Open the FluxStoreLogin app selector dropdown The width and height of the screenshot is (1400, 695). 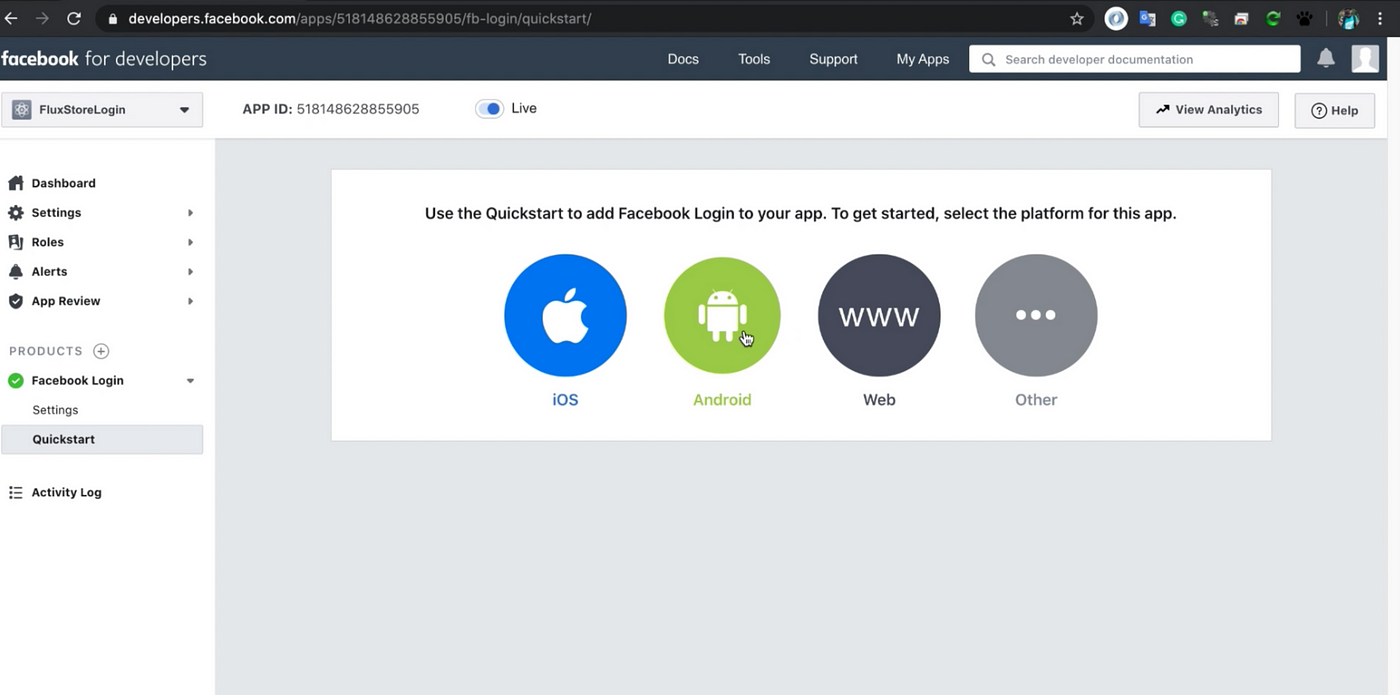[x=102, y=110]
